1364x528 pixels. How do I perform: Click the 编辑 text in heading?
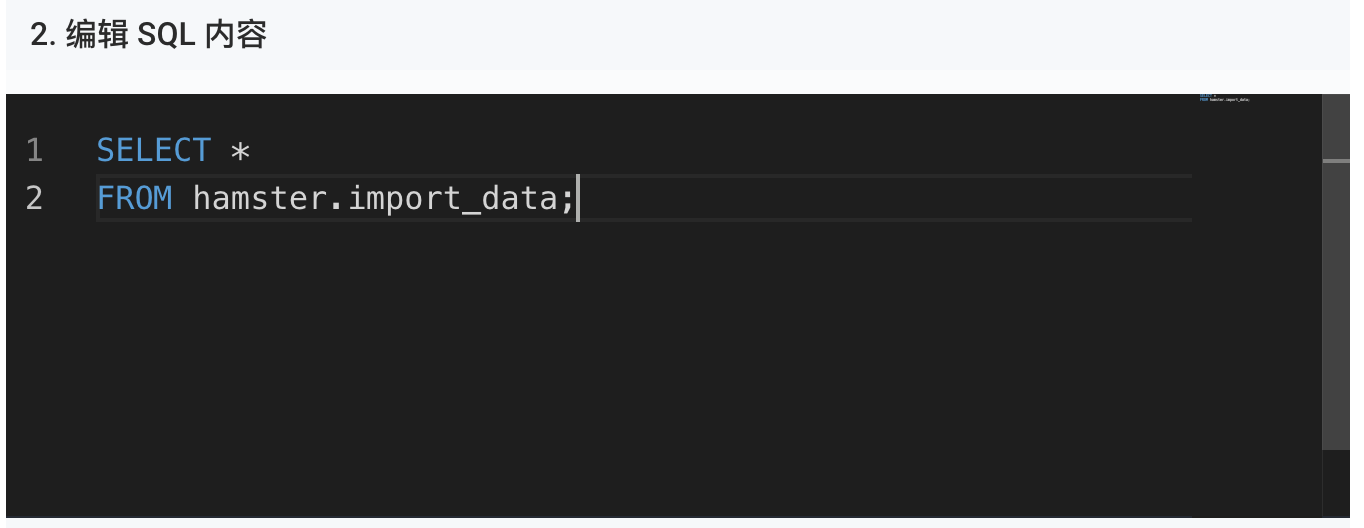[97, 36]
